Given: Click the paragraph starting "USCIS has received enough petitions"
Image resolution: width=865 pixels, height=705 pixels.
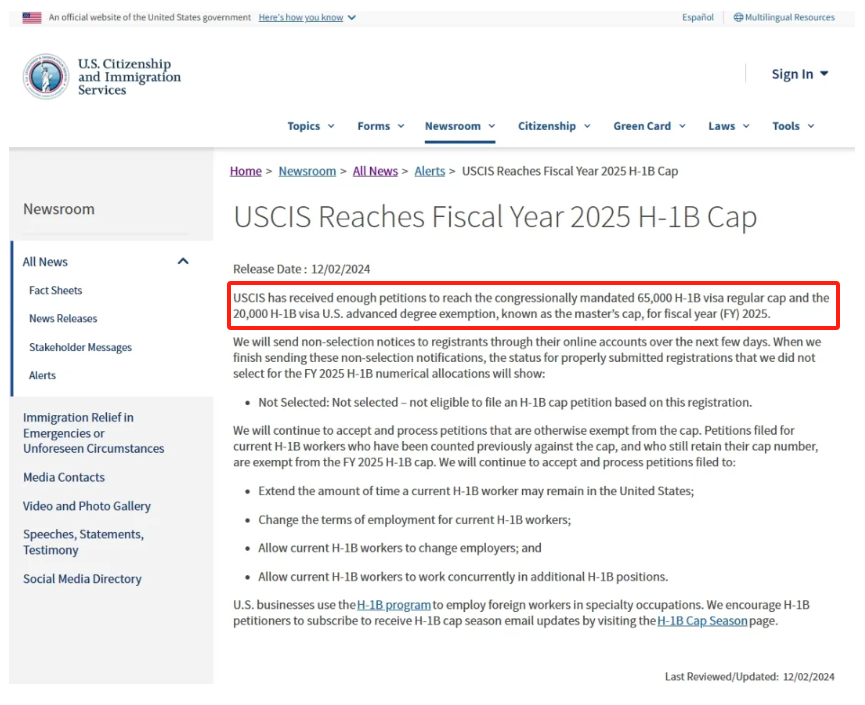Looking at the screenshot, I should (531, 306).
